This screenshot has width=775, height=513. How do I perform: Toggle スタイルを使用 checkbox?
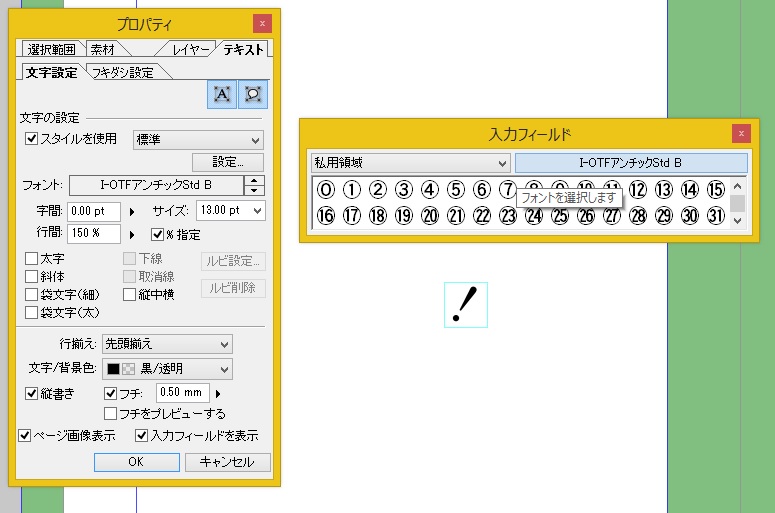(32, 139)
